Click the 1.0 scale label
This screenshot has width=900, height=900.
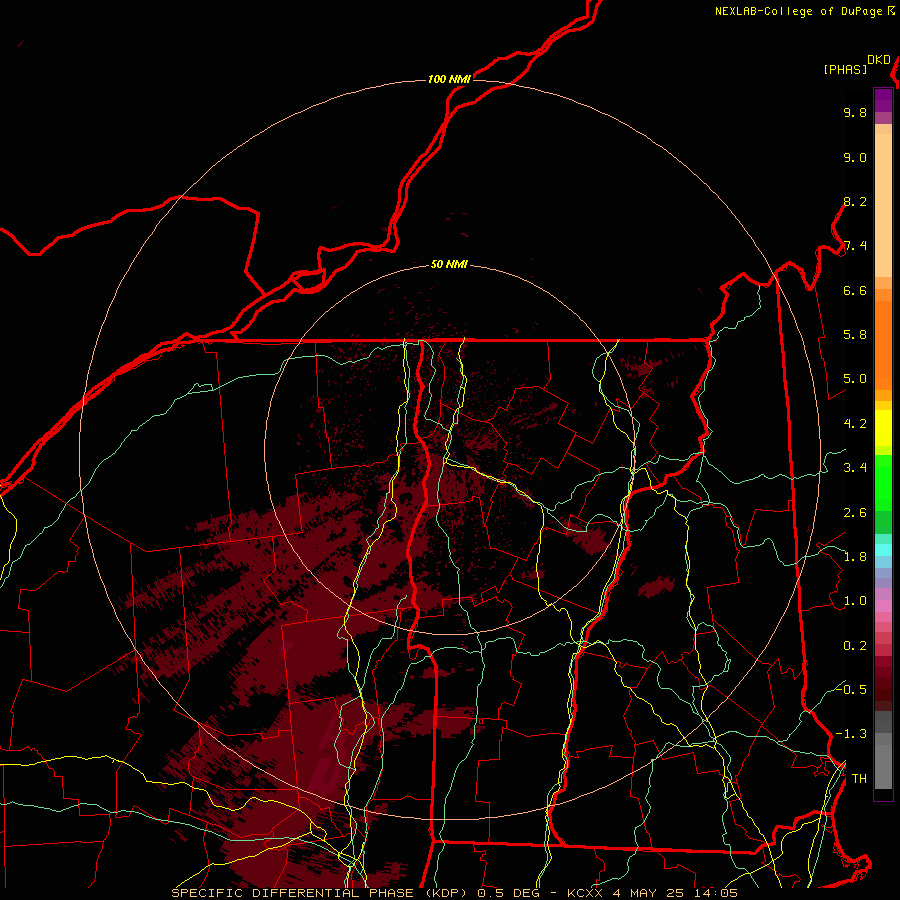[855, 601]
